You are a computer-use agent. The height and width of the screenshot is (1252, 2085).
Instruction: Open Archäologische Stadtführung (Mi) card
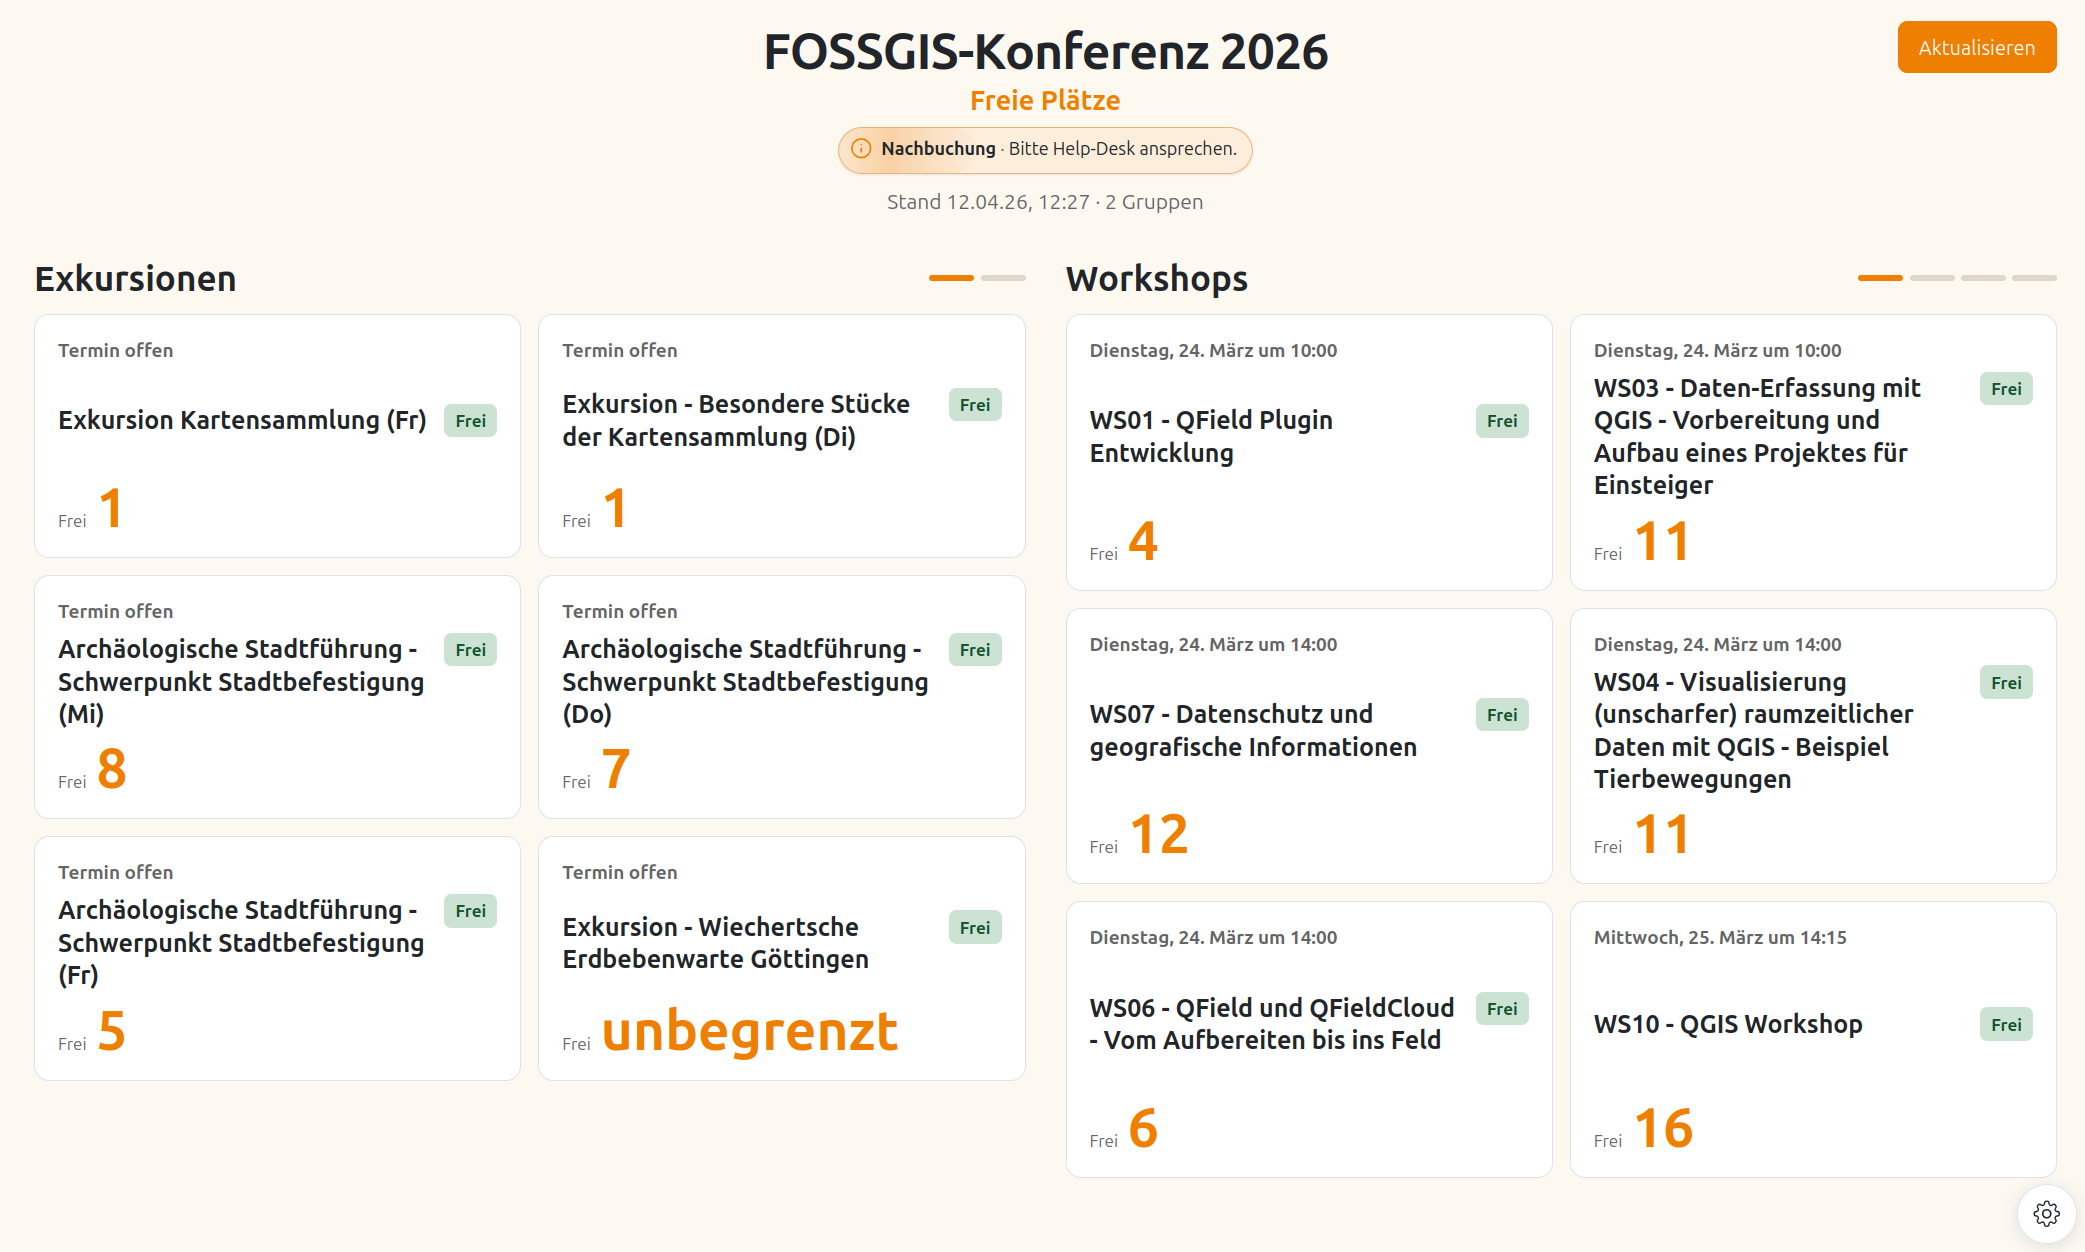pyautogui.click(x=277, y=696)
